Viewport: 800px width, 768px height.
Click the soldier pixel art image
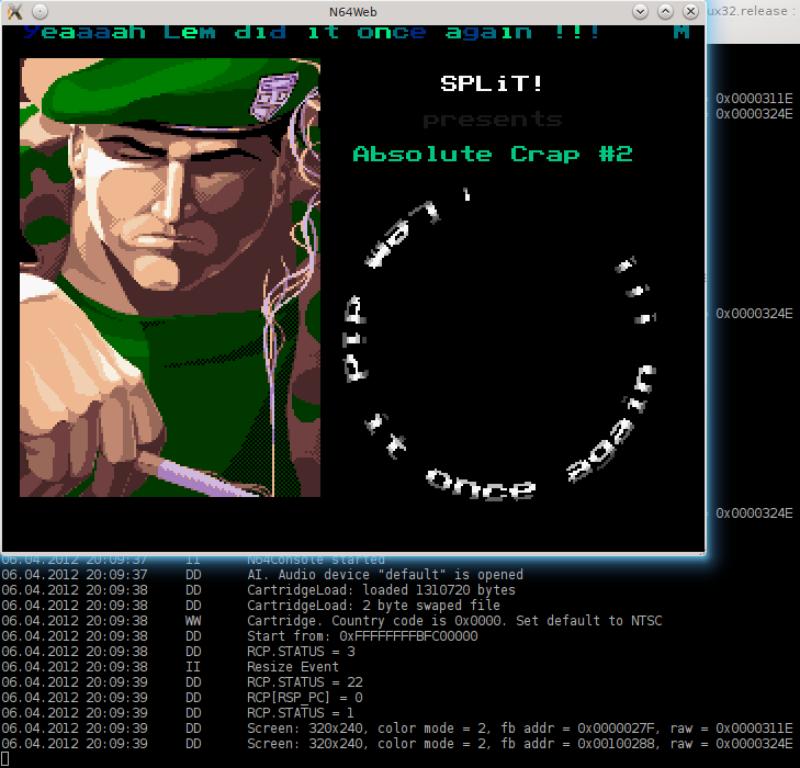(170, 277)
